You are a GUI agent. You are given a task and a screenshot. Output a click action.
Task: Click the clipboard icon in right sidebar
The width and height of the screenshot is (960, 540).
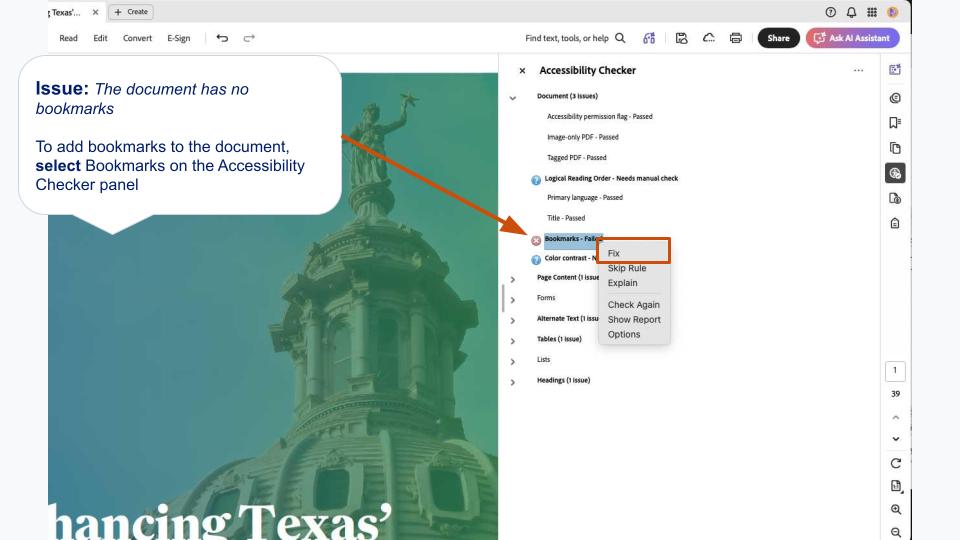click(895, 223)
